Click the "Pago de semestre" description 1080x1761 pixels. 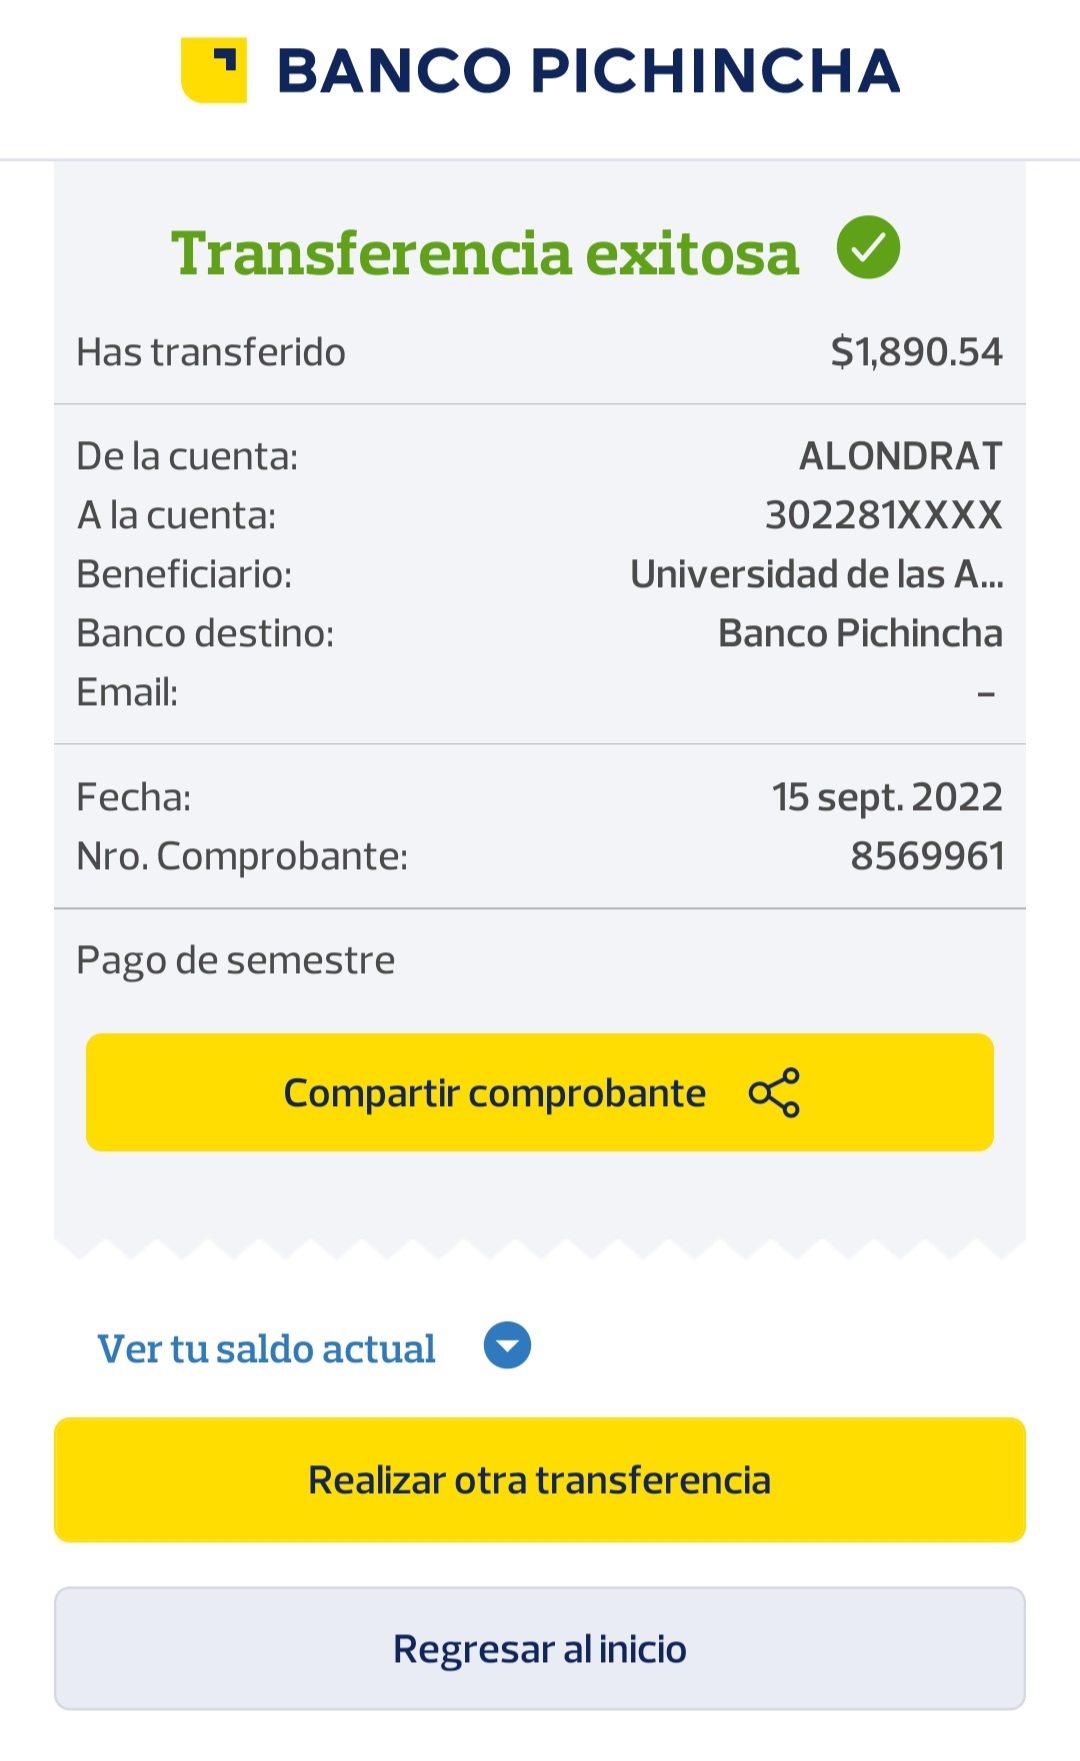coord(236,960)
